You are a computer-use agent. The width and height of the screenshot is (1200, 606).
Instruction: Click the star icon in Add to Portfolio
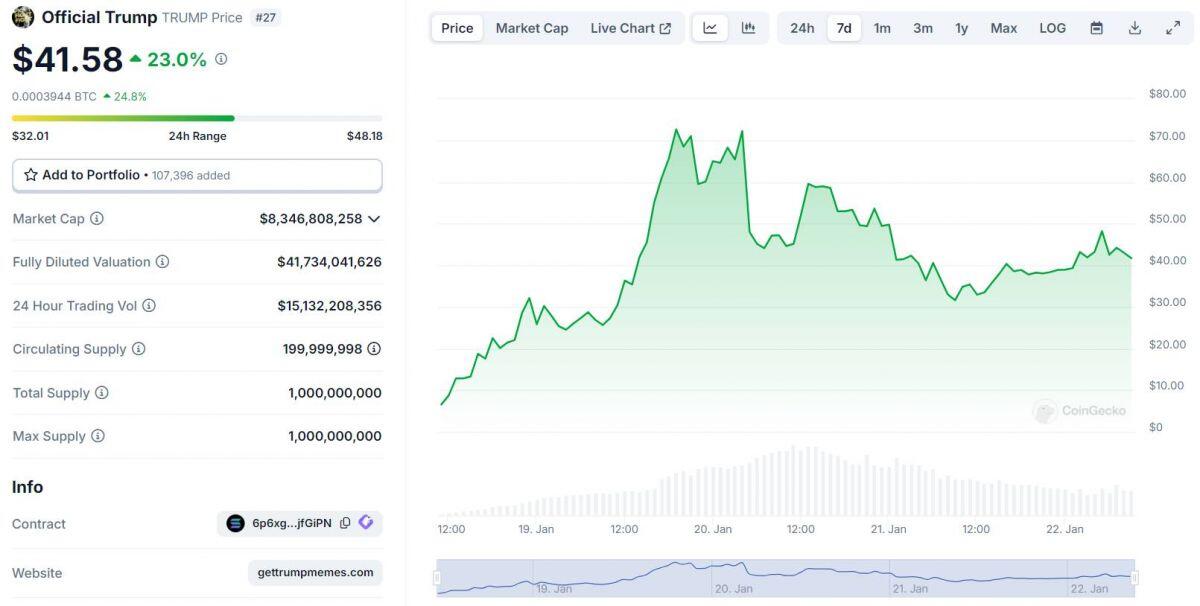click(31, 175)
